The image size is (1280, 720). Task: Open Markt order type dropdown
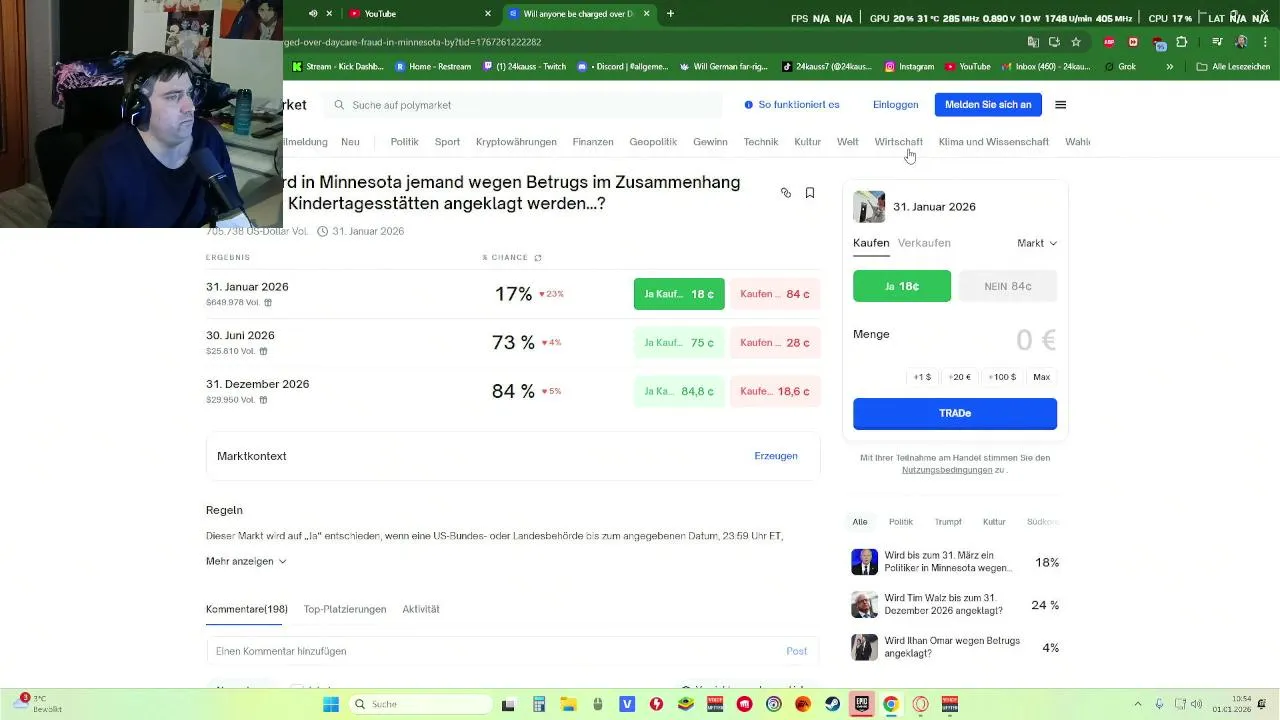coord(1037,243)
